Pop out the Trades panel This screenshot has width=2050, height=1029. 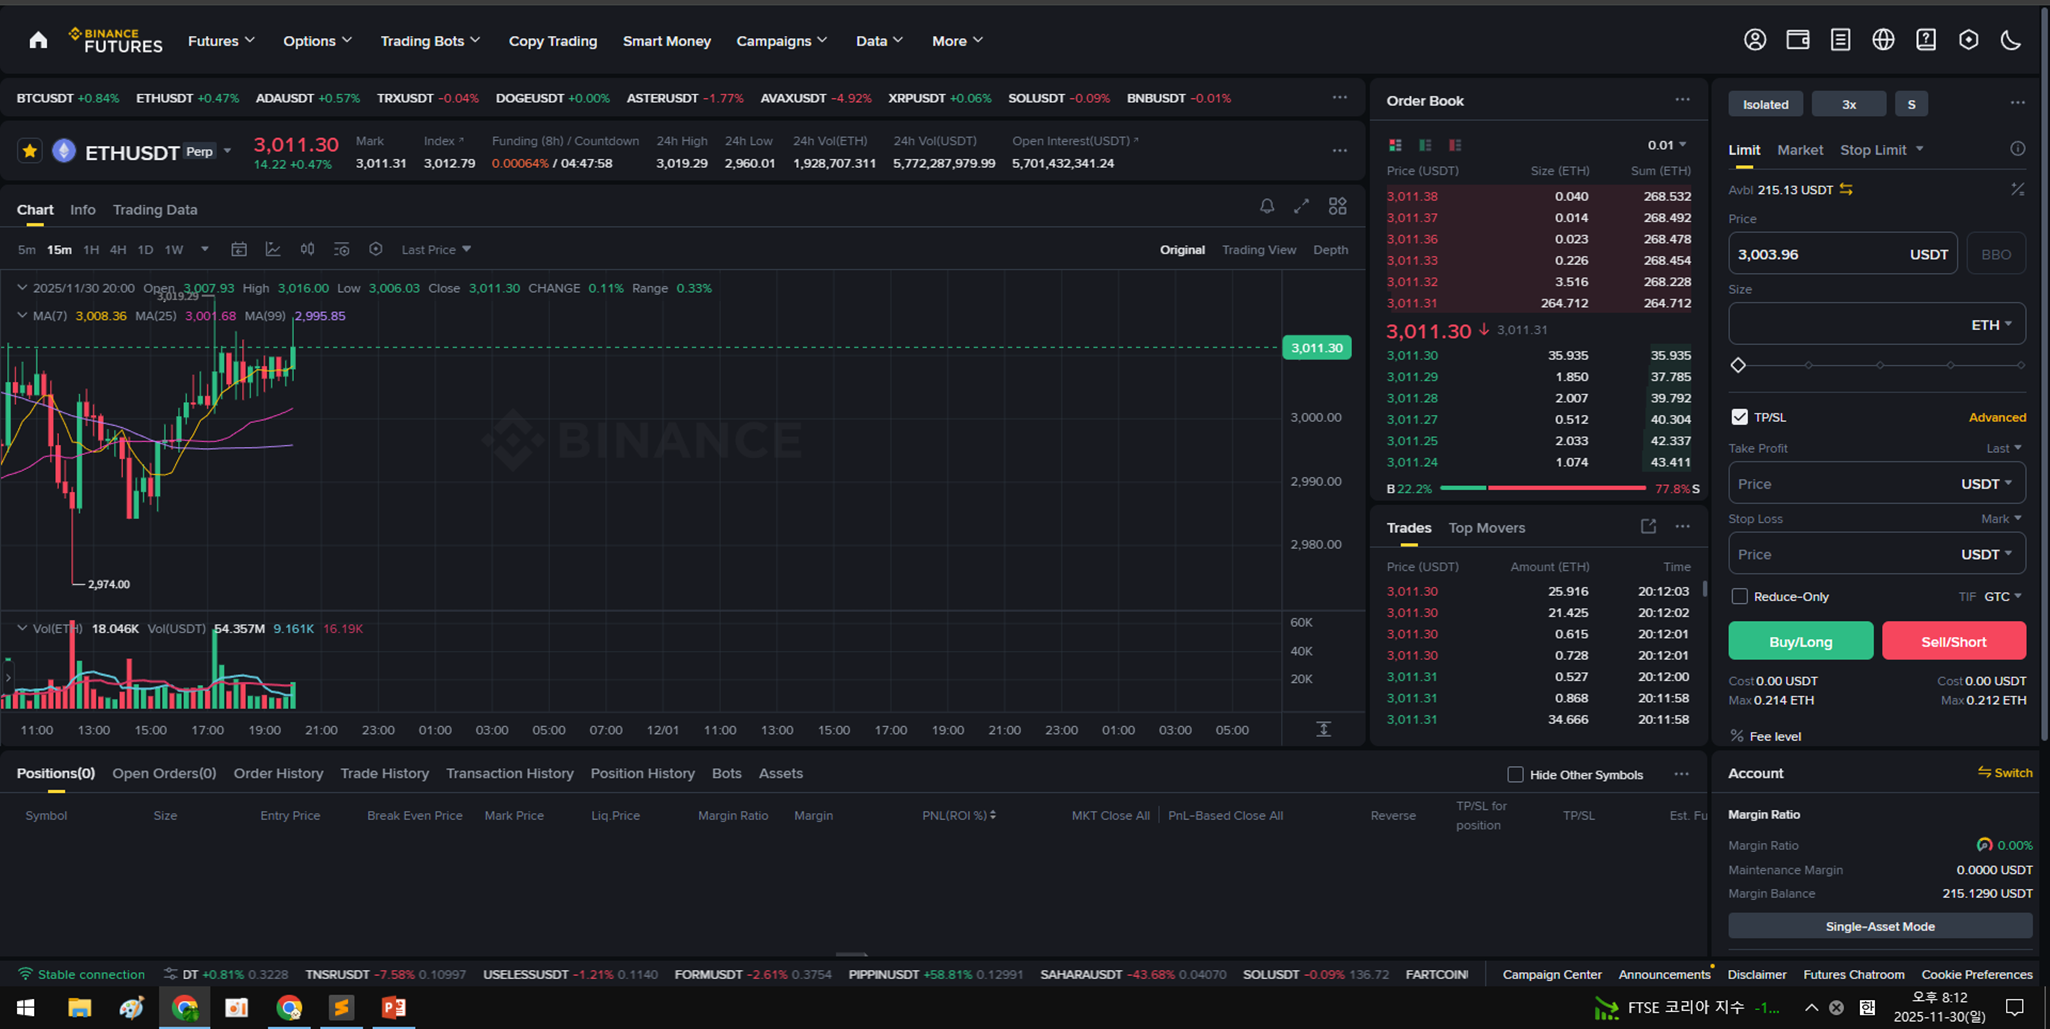click(1649, 527)
